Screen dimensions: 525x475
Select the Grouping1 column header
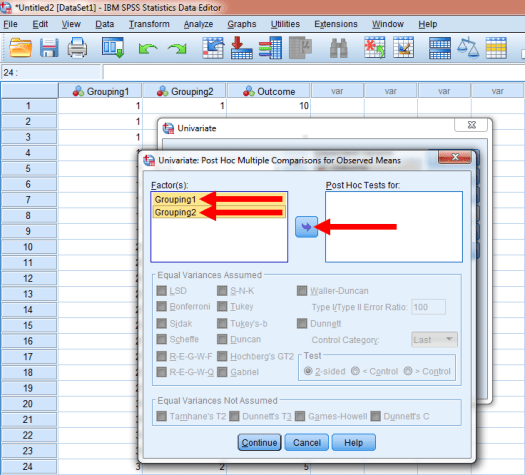tap(100, 91)
